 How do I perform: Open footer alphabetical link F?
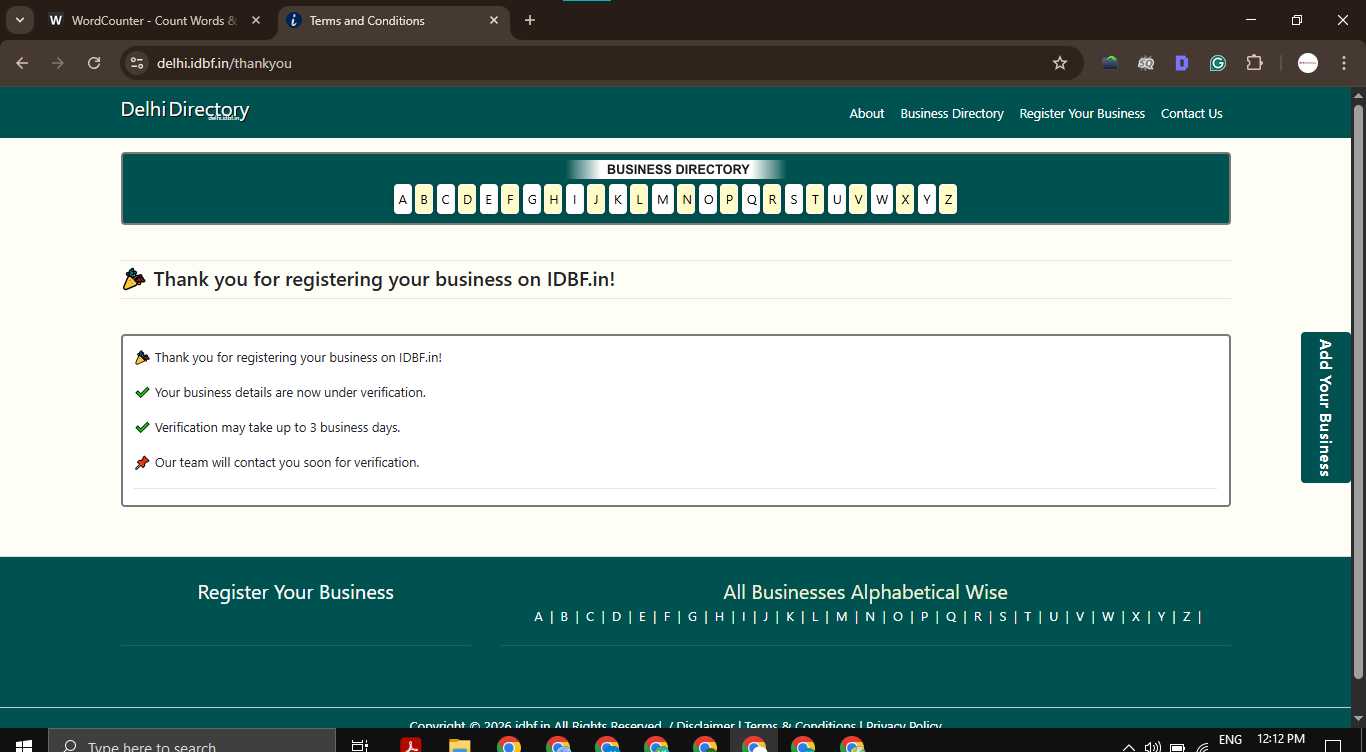tap(667, 617)
